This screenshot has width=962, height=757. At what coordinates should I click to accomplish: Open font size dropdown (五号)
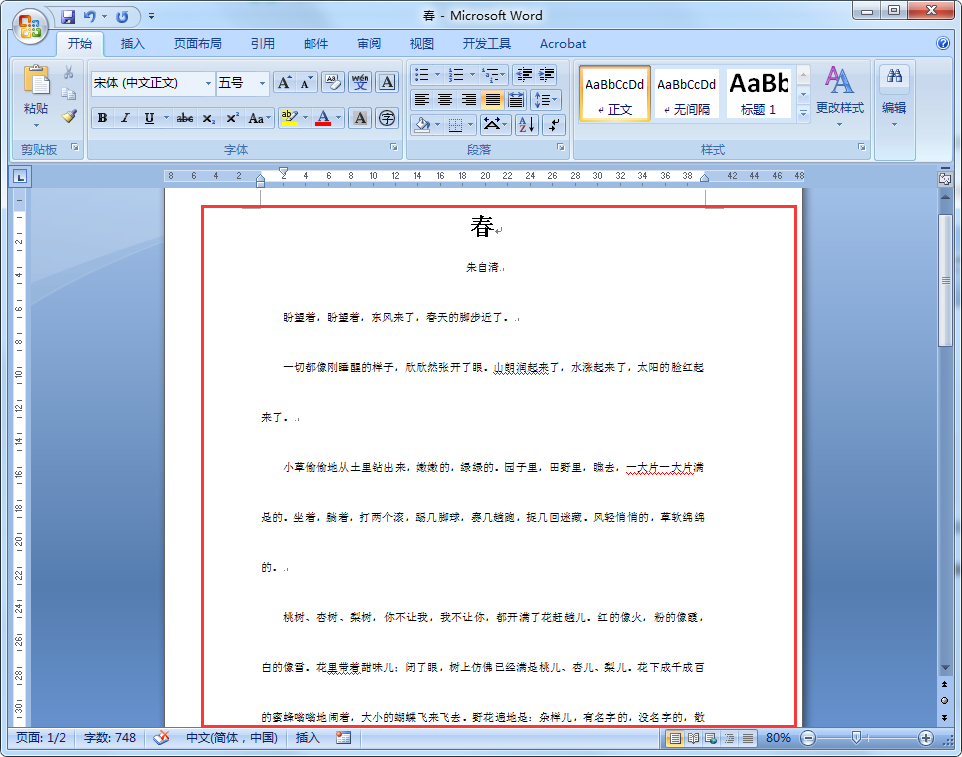click(x=263, y=83)
